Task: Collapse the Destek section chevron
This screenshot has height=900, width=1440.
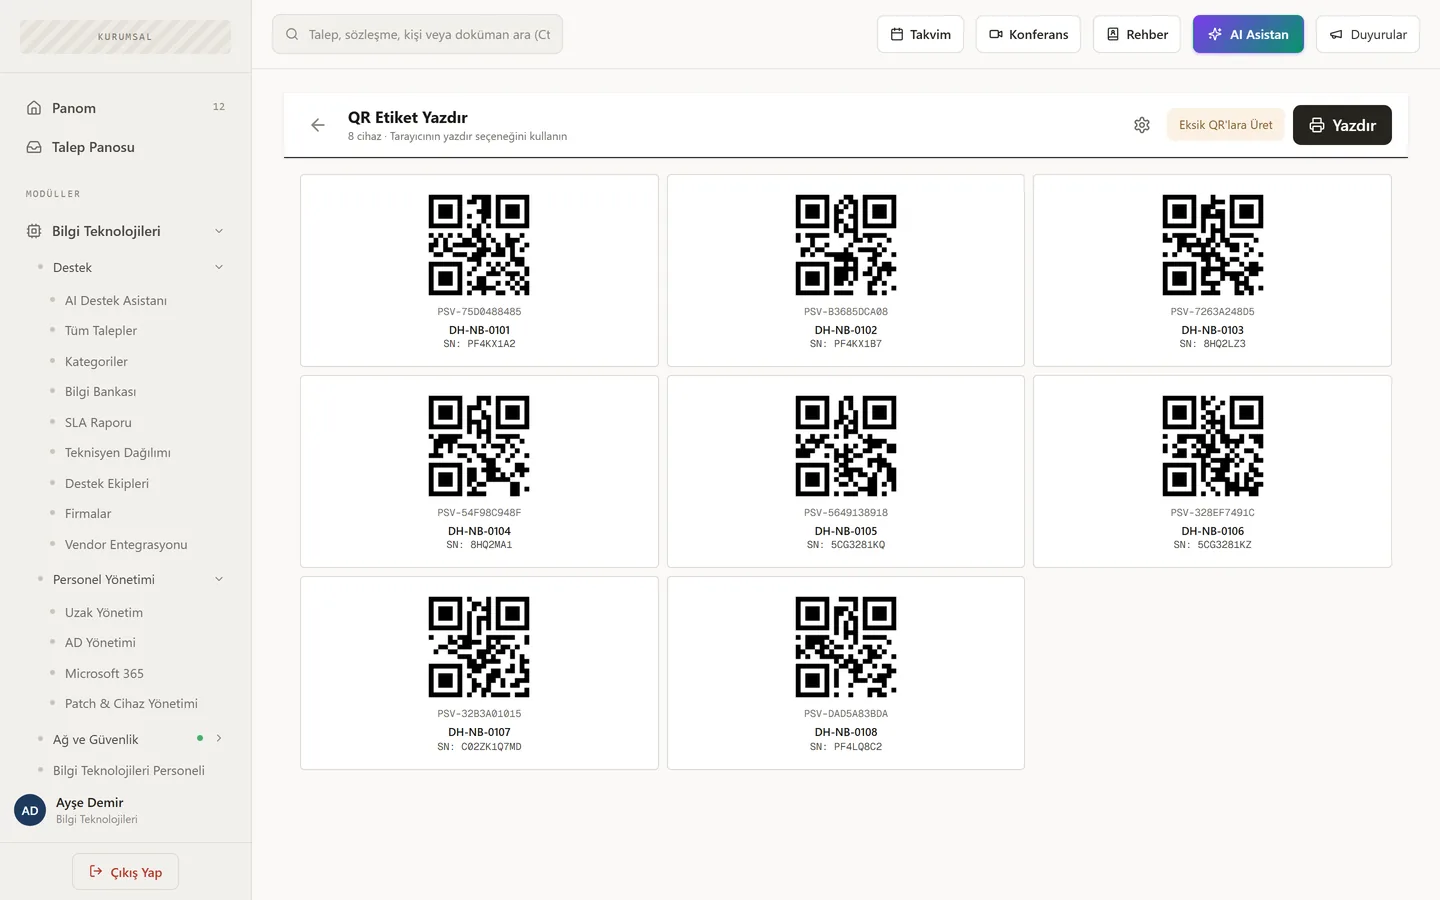Action: (219, 267)
